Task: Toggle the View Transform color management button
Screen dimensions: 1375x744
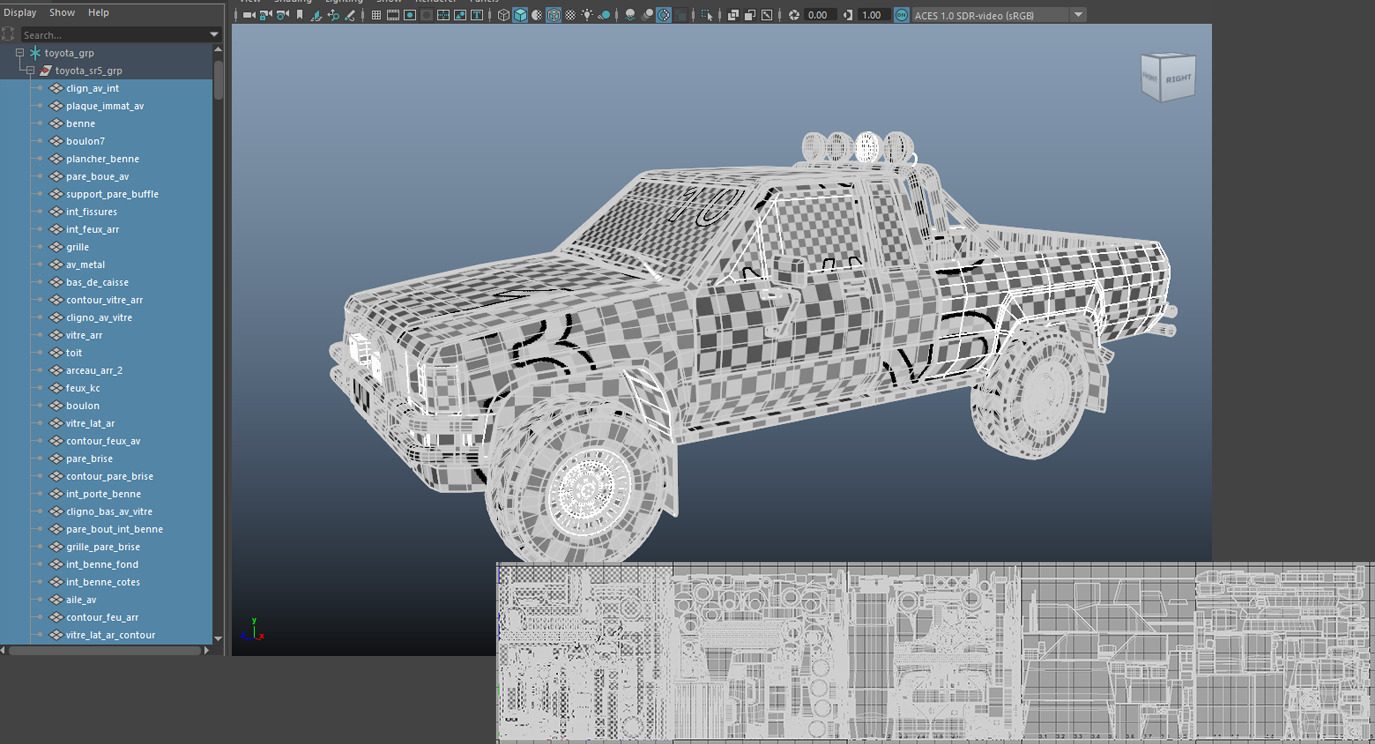Action: (x=901, y=15)
